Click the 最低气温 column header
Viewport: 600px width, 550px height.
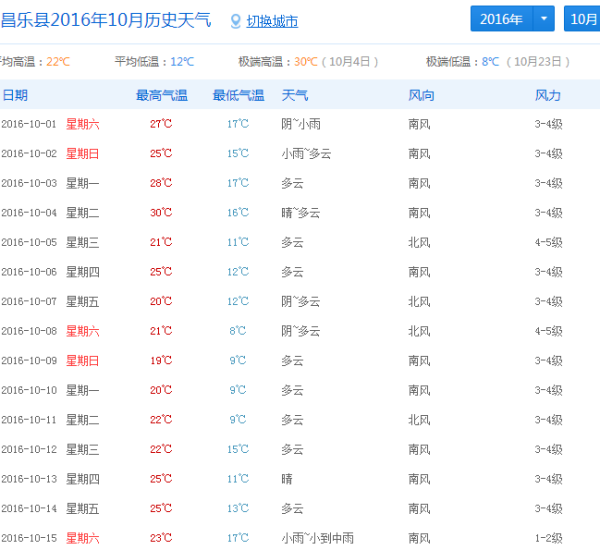click(x=238, y=95)
